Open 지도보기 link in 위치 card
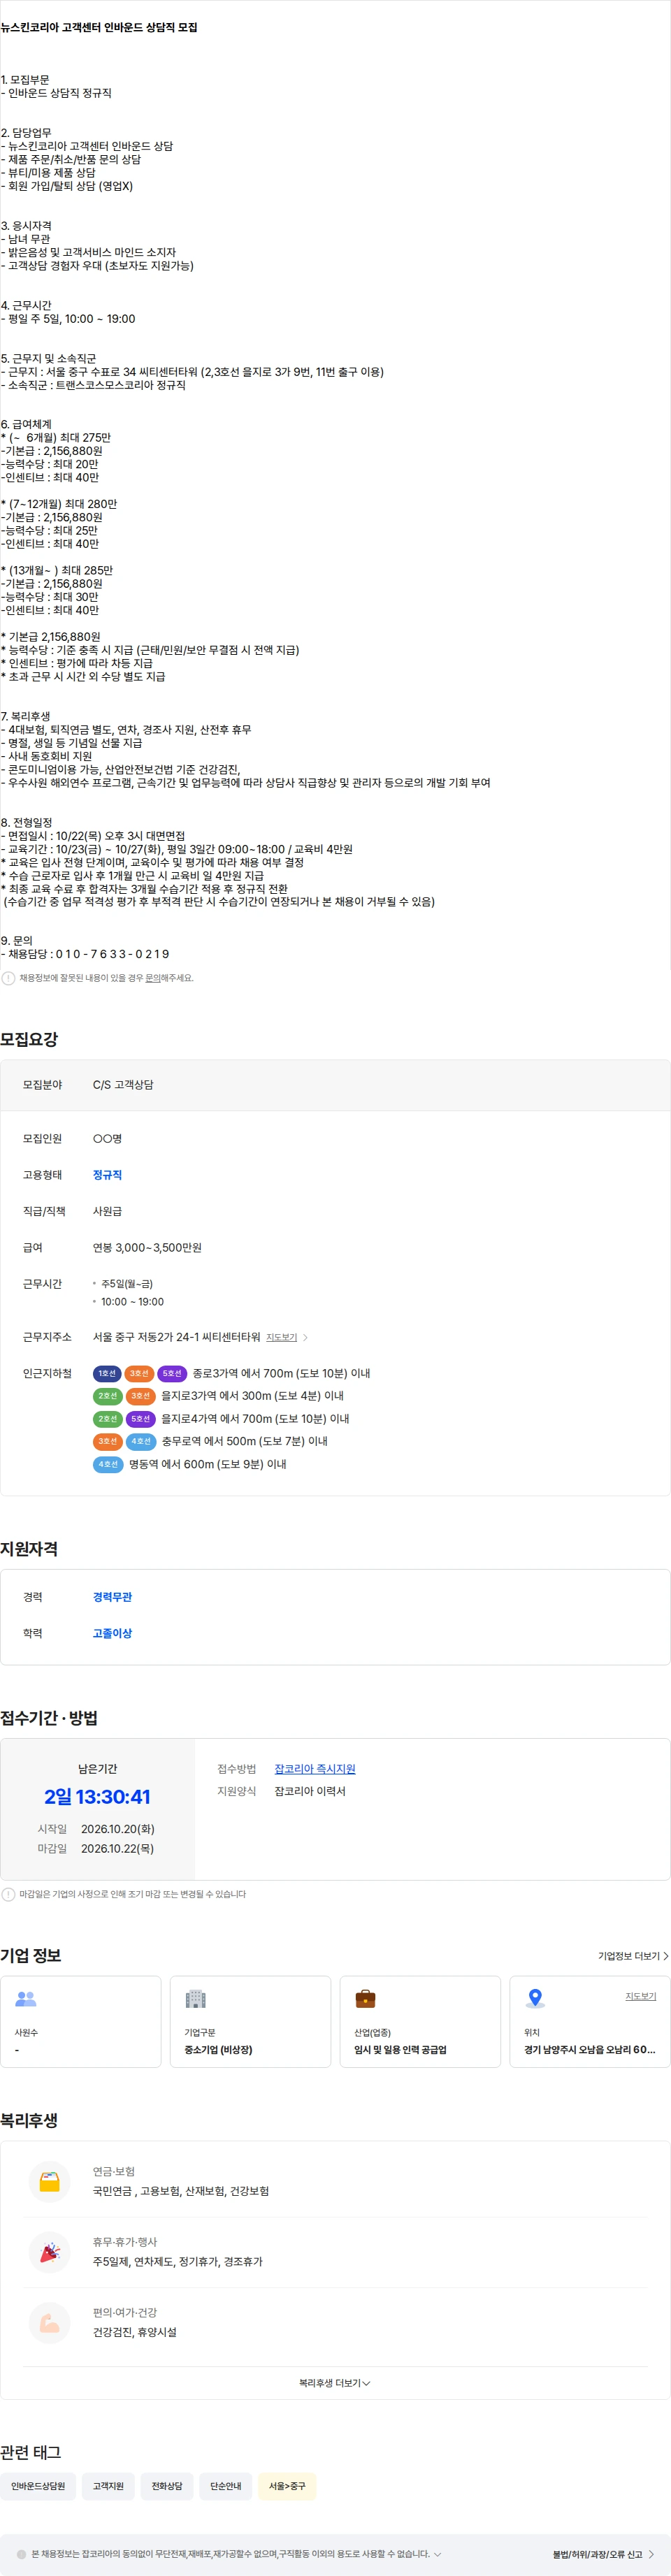Screen dimensions: 671x2576 click(641, 1996)
